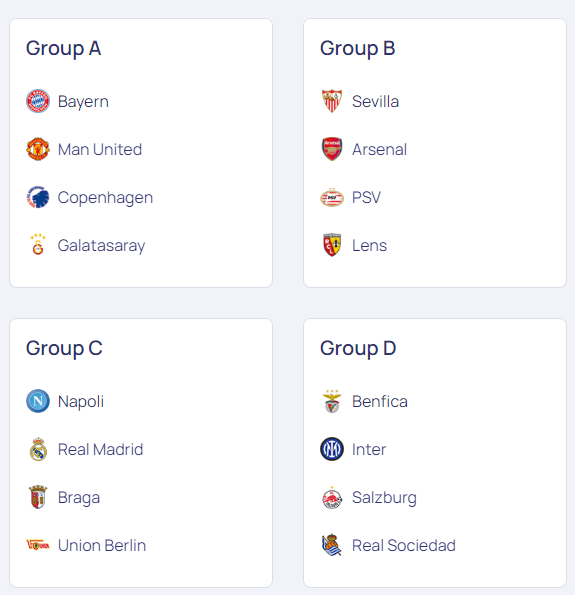This screenshot has width=575, height=595.
Task: Click the Lens club crest
Action: coord(332,245)
